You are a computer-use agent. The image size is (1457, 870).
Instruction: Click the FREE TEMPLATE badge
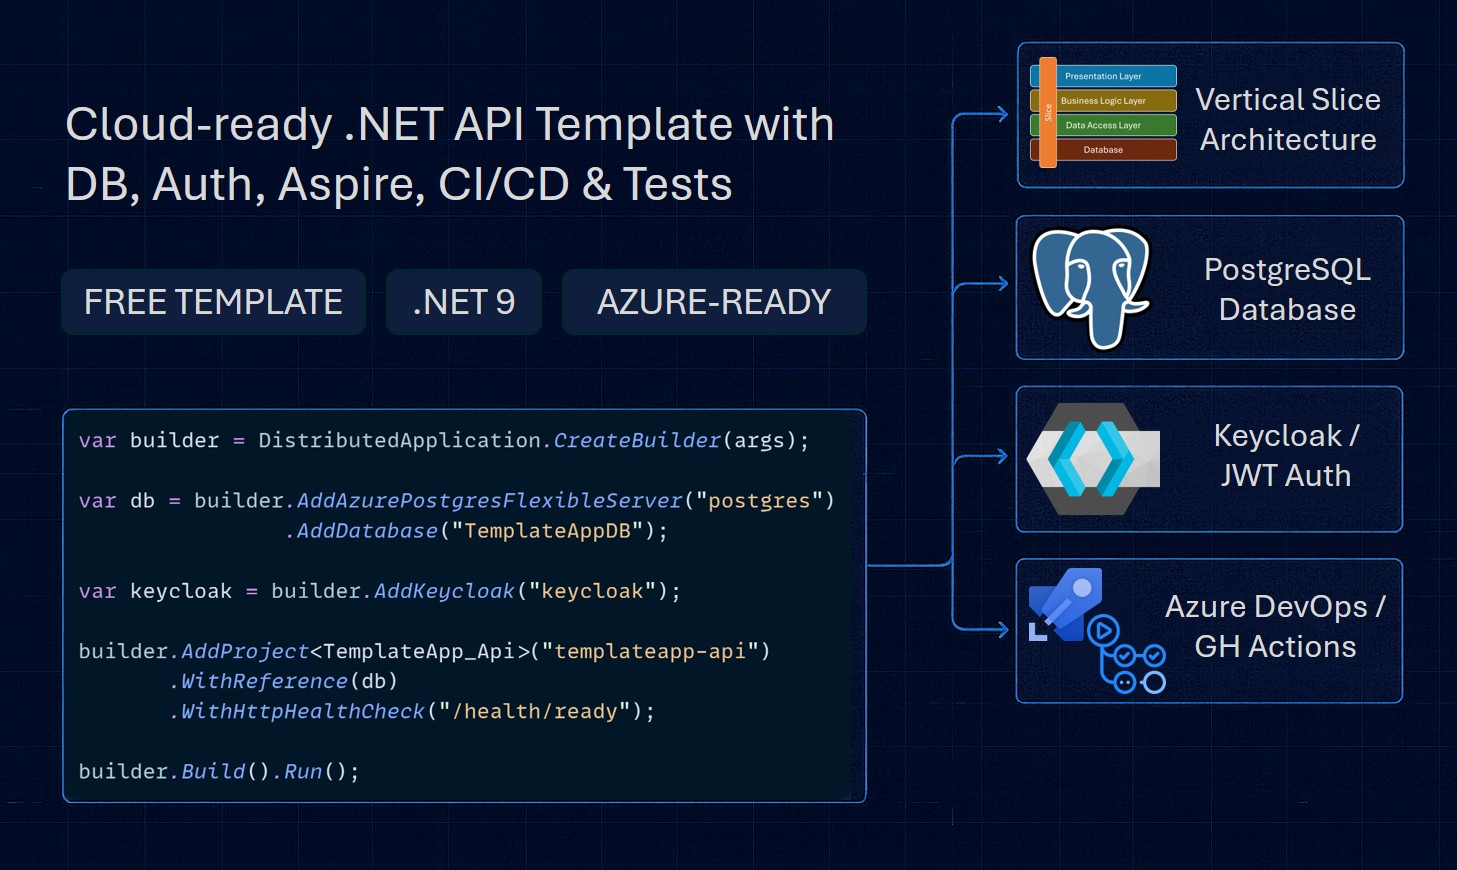coord(213,302)
